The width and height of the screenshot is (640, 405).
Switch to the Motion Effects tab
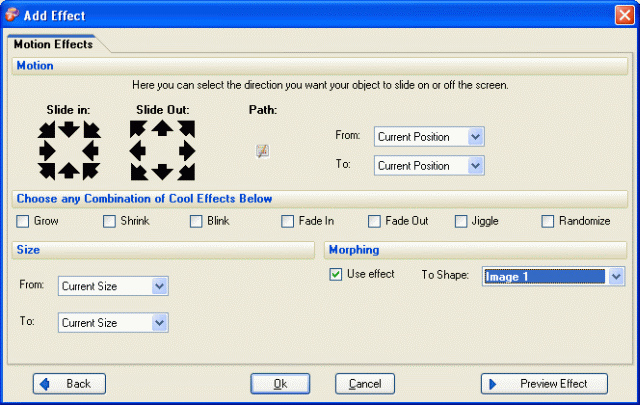[x=53, y=44]
